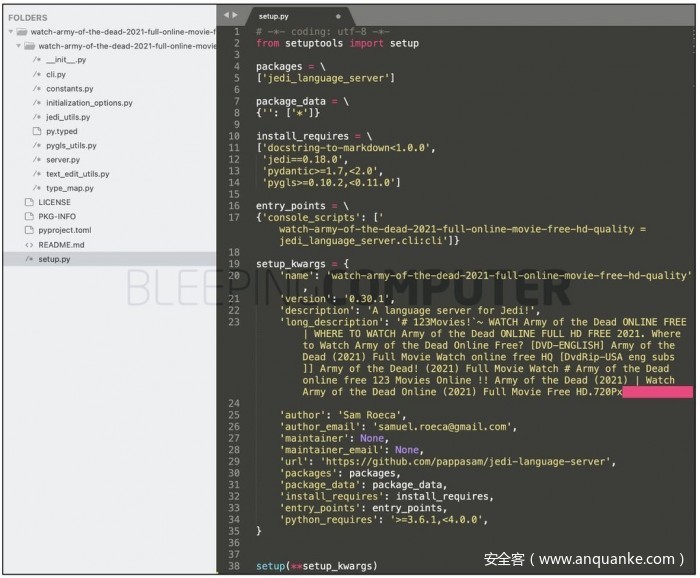This screenshot has height=578, width=700.
Task: Click the top-level root folder icon
Action: (x=21, y=32)
